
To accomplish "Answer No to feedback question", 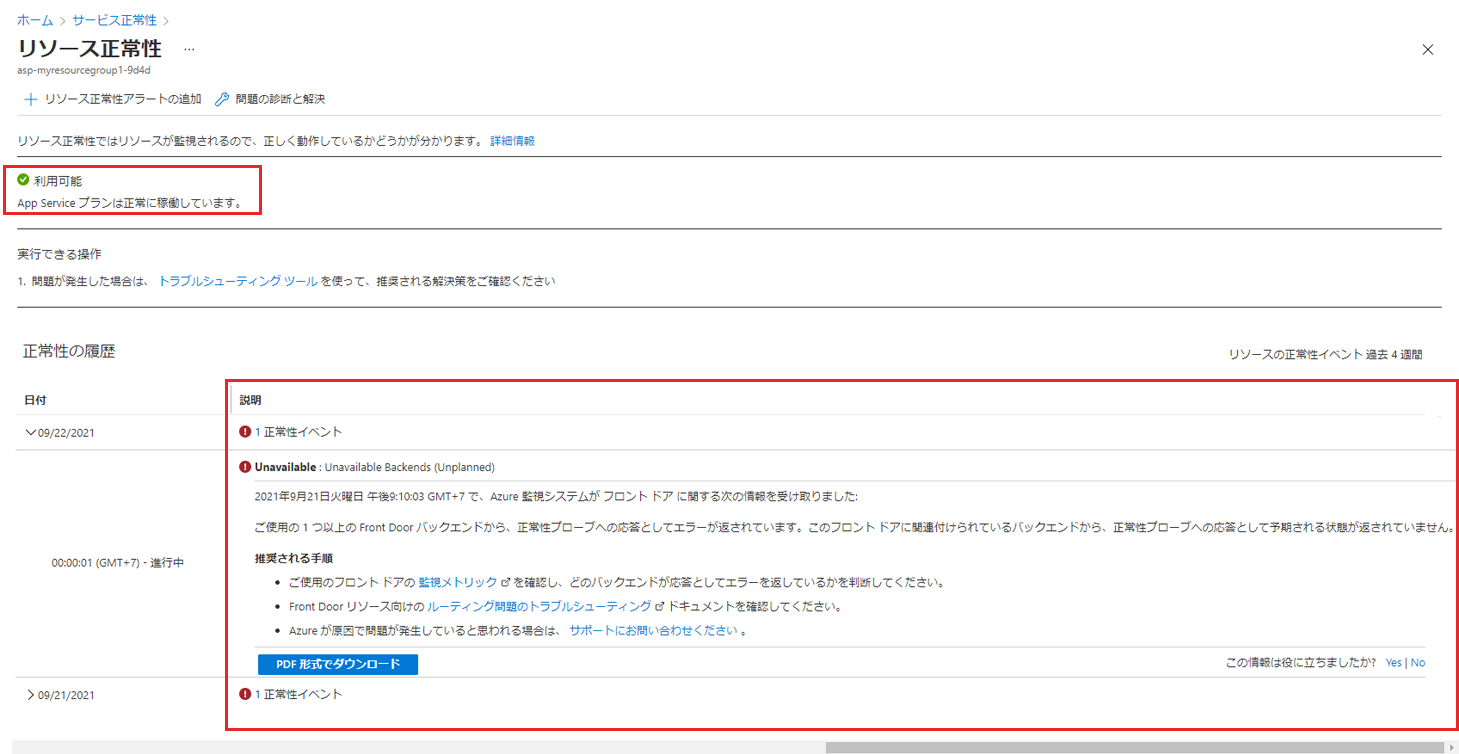I will click(x=1418, y=663).
